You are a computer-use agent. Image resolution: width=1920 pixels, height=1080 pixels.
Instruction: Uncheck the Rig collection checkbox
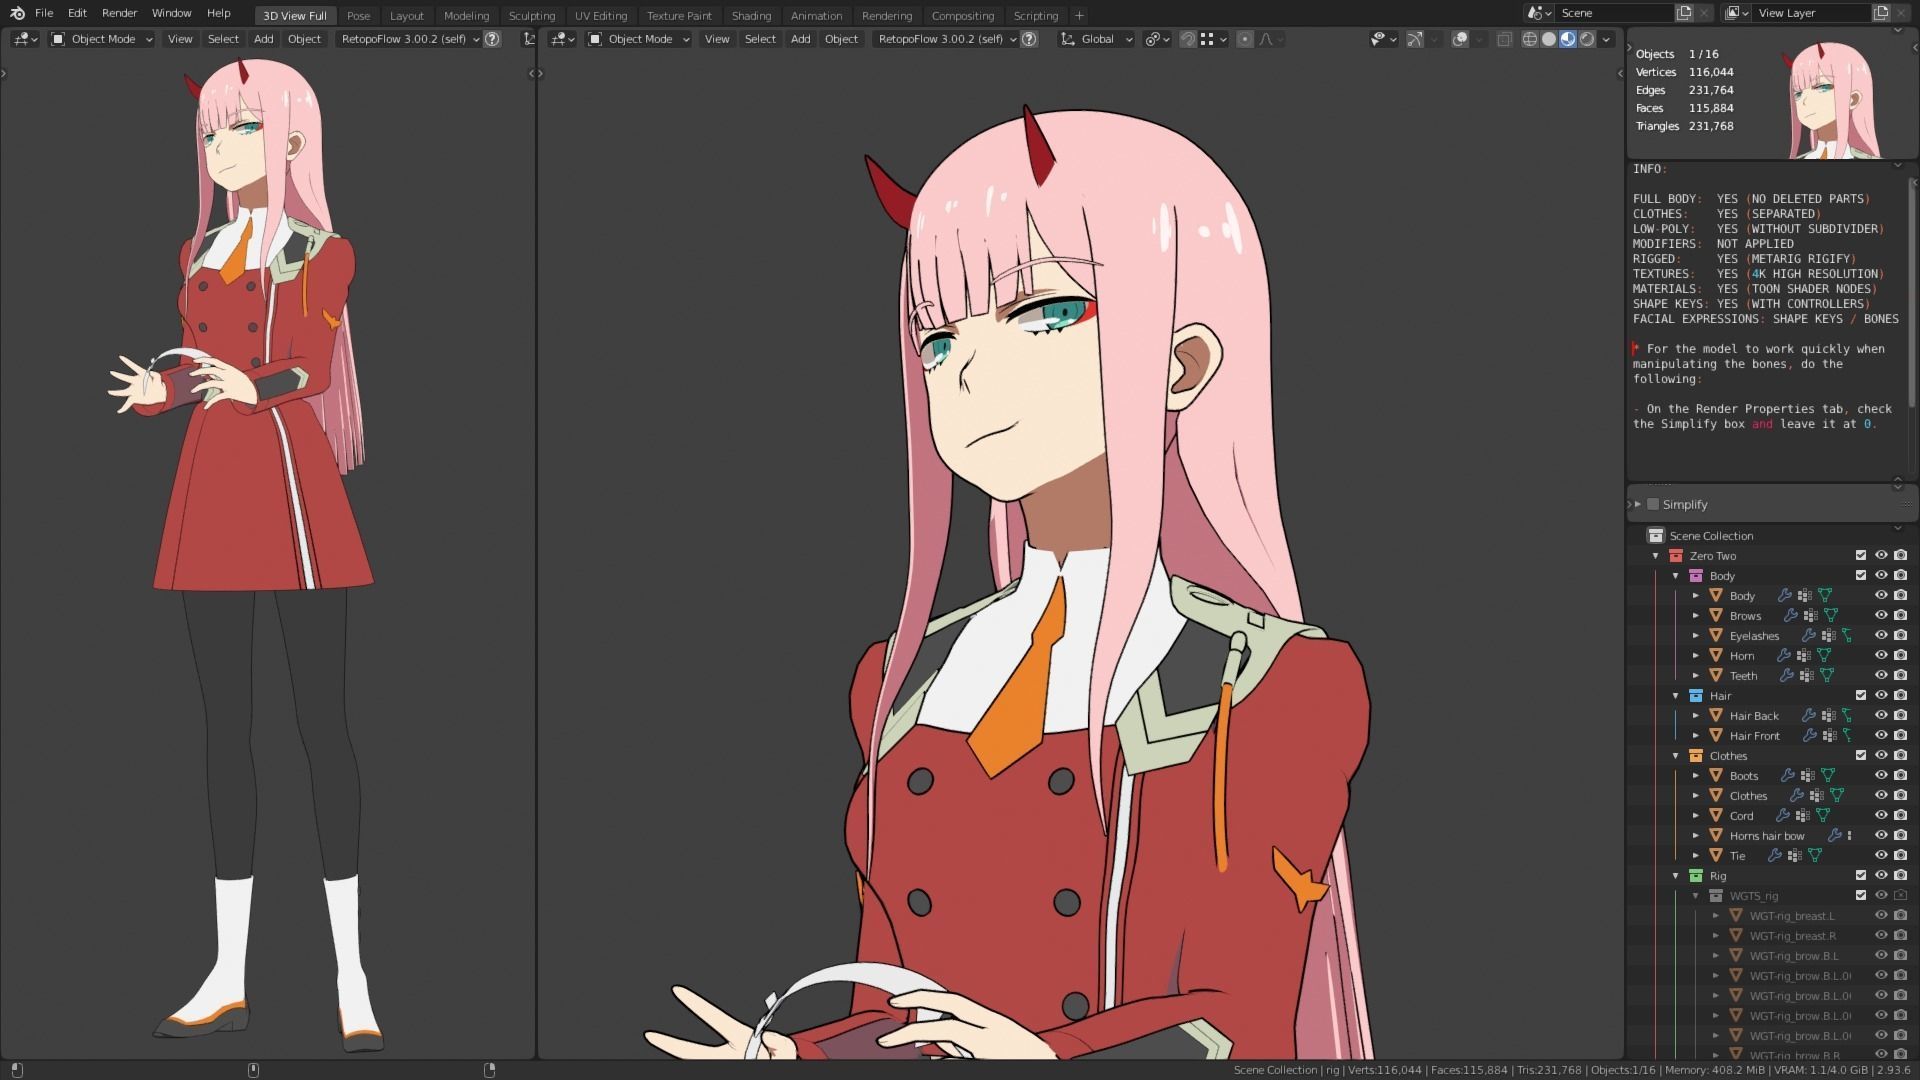click(x=1861, y=875)
